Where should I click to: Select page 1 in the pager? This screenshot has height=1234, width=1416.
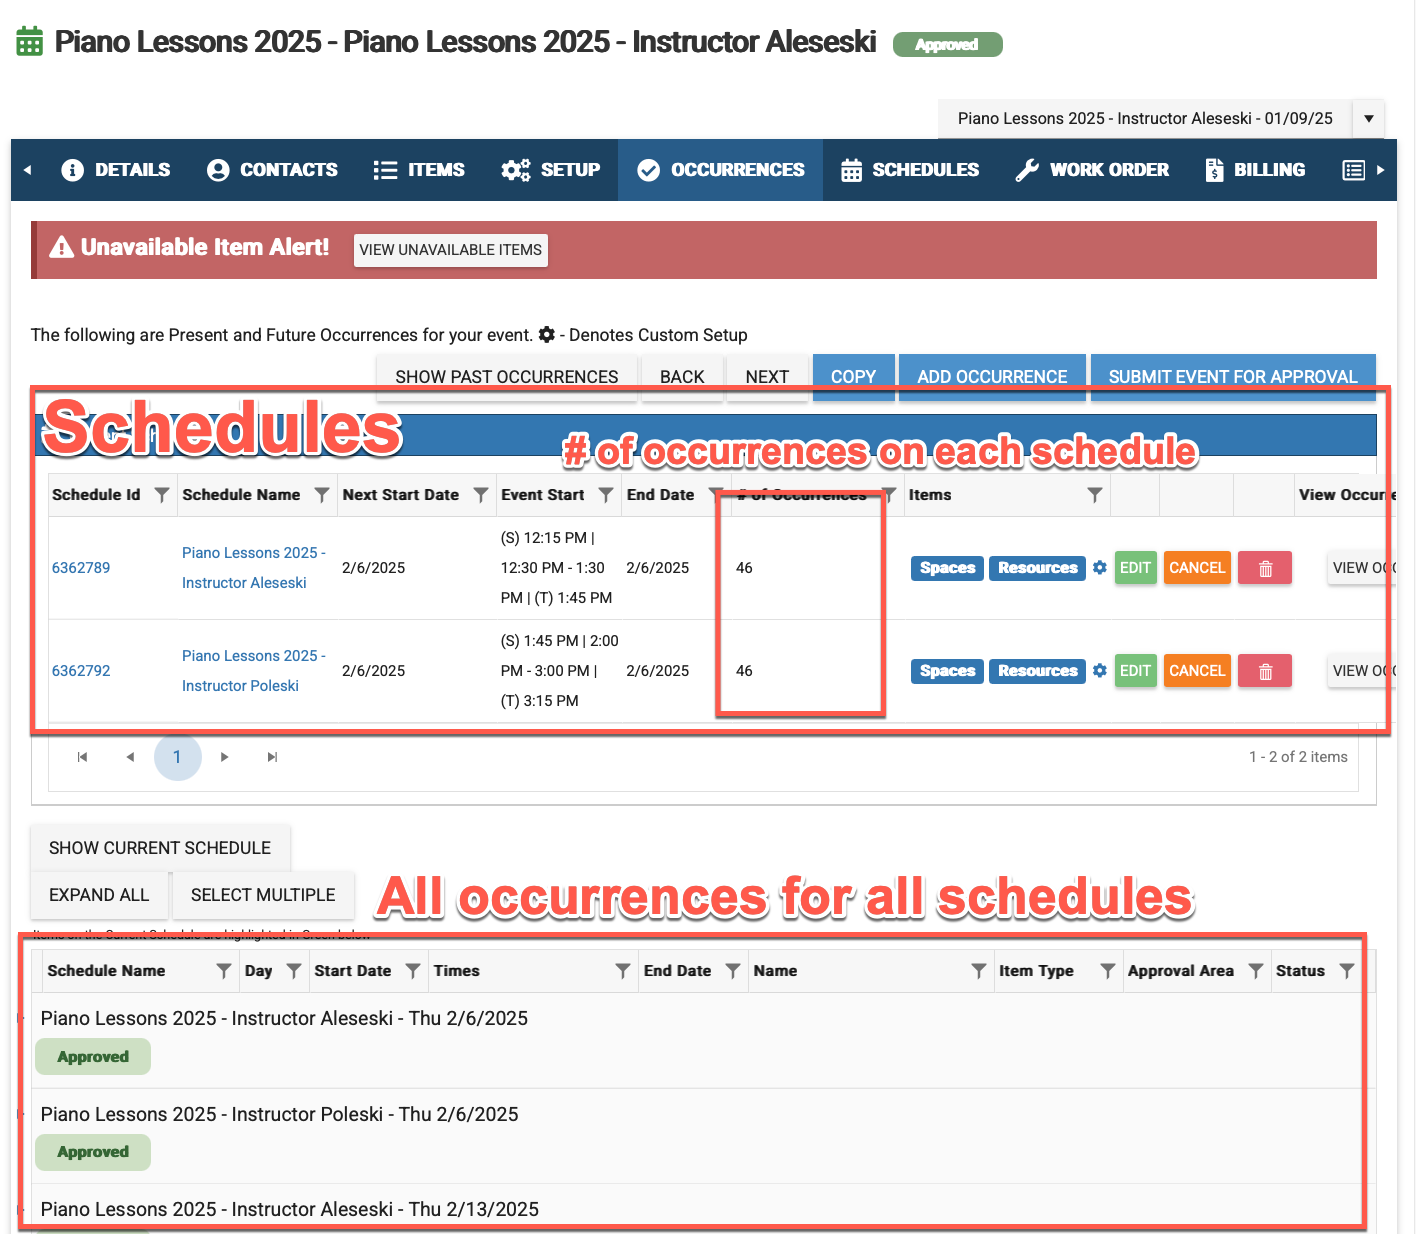[177, 757]
